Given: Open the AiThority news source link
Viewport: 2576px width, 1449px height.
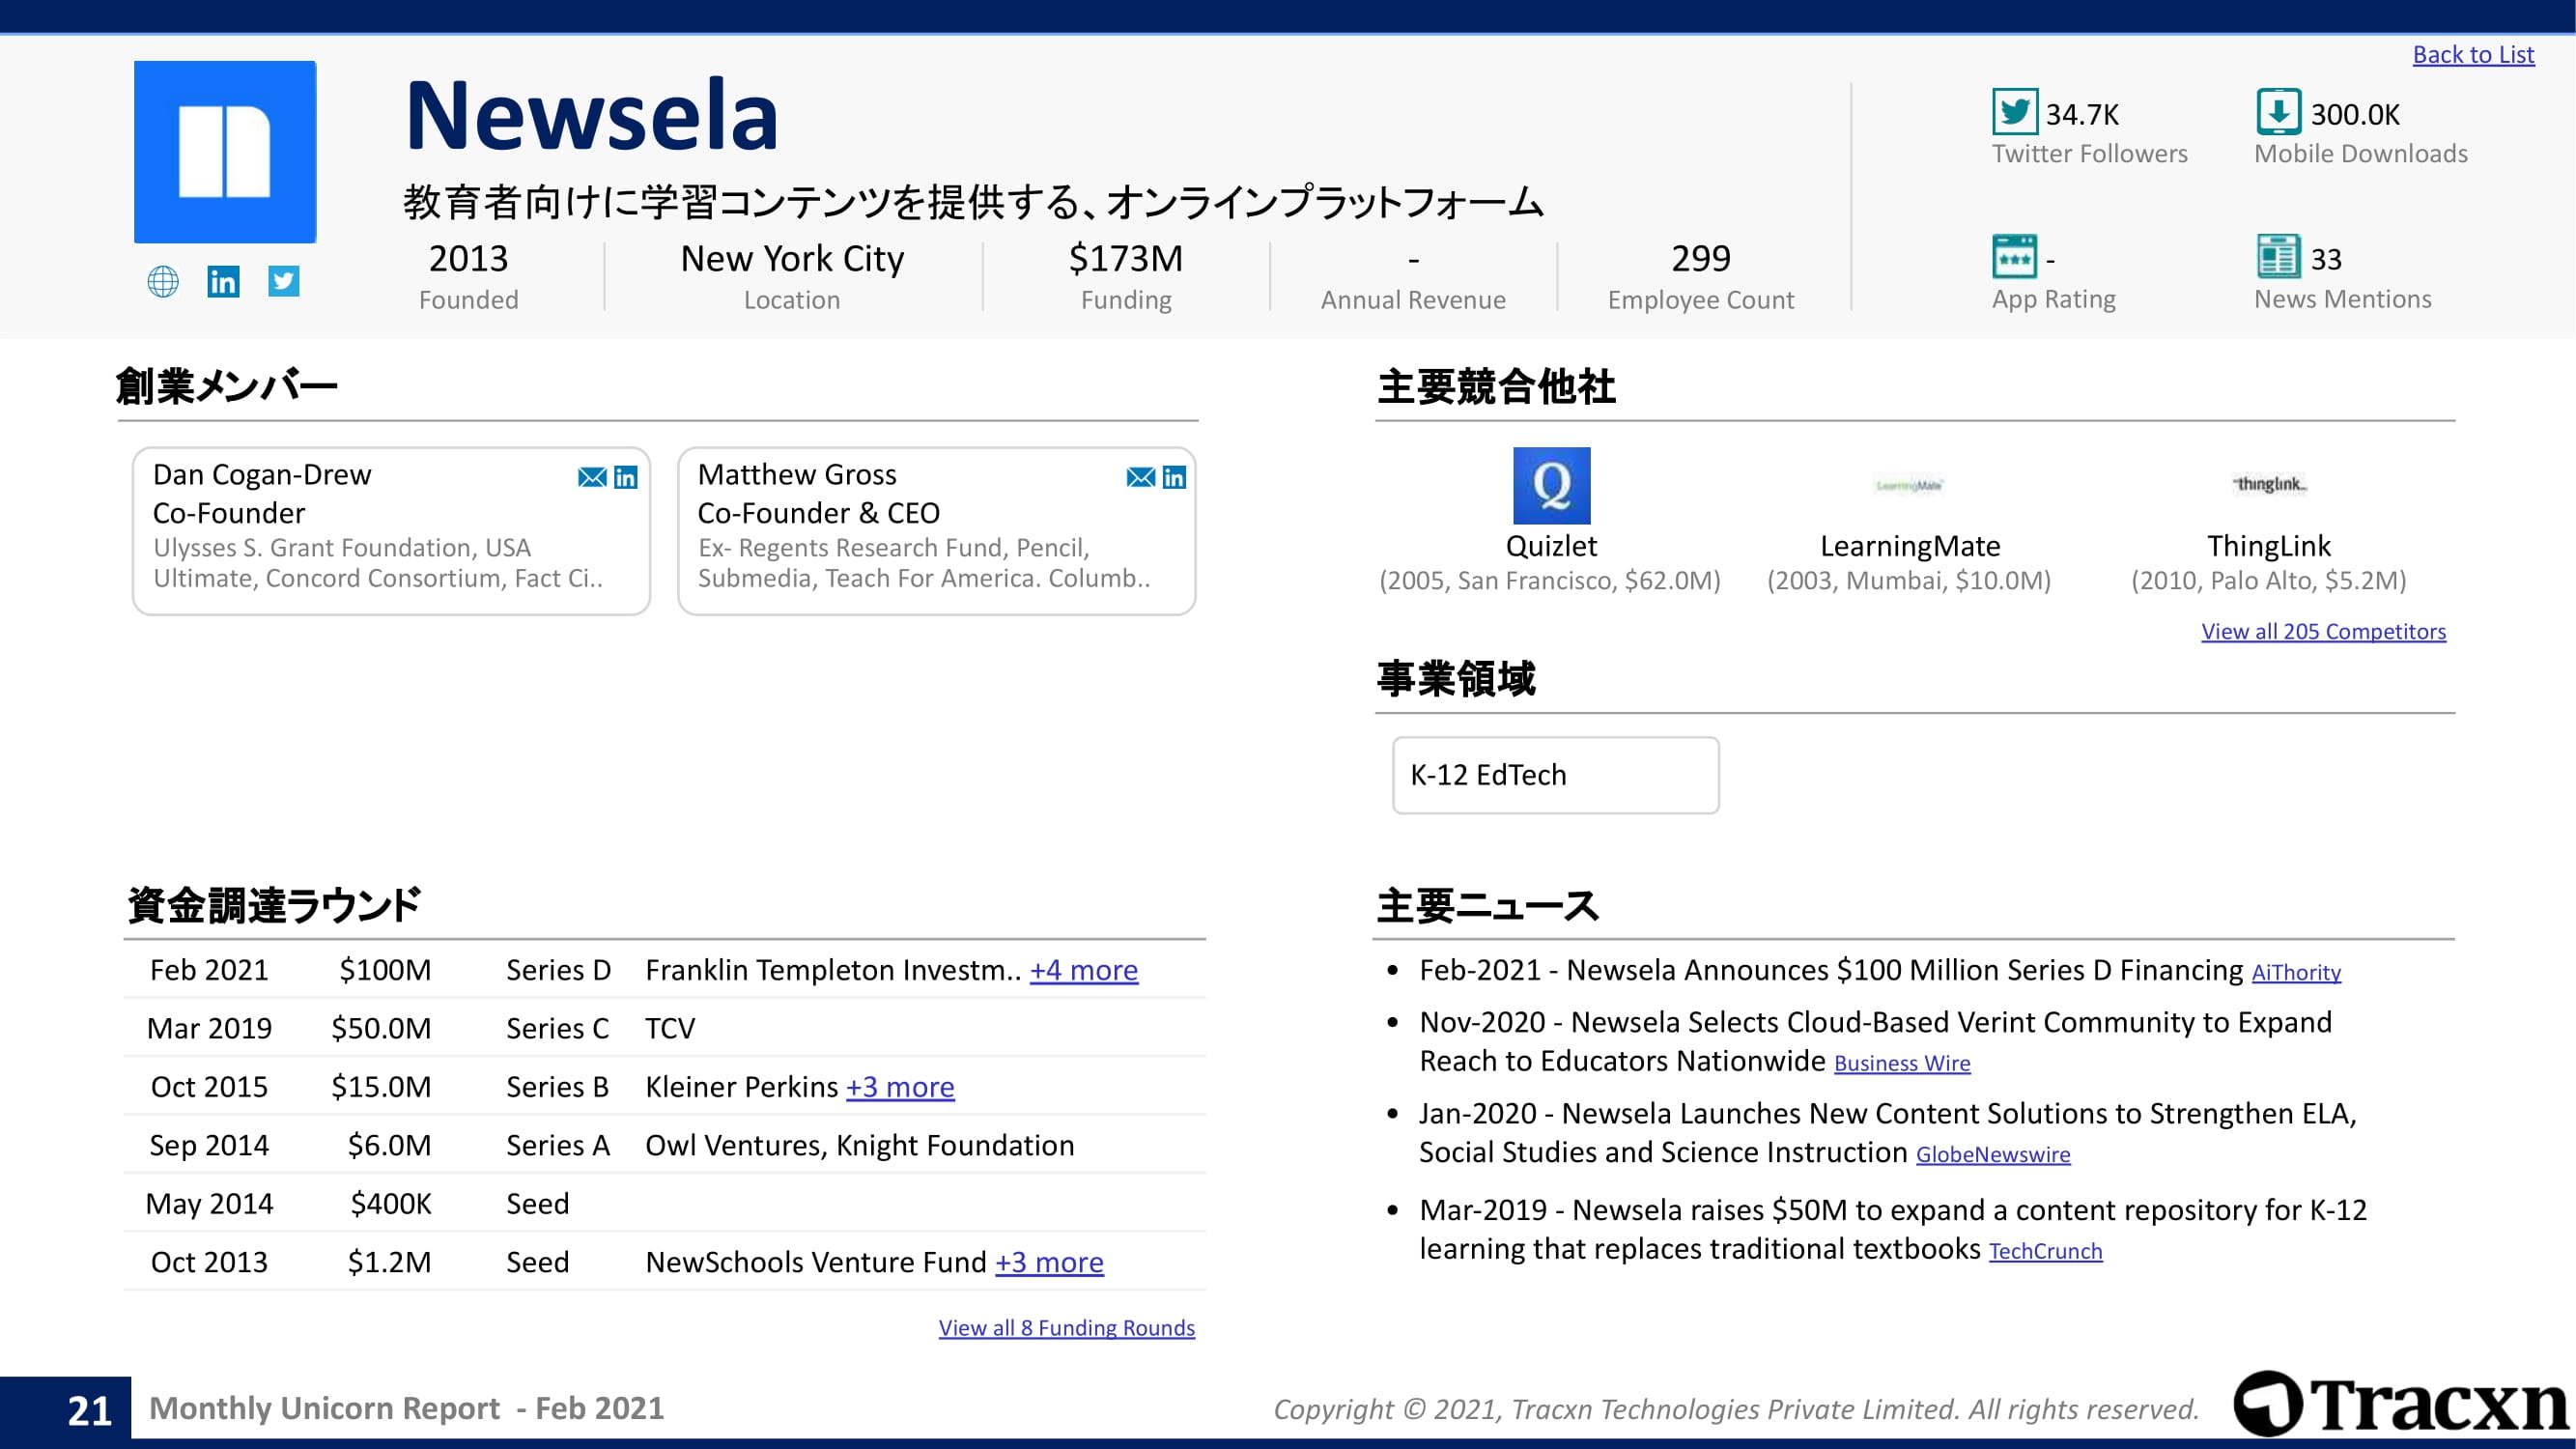Looking at the screenshot, I should pos(2296,973).
